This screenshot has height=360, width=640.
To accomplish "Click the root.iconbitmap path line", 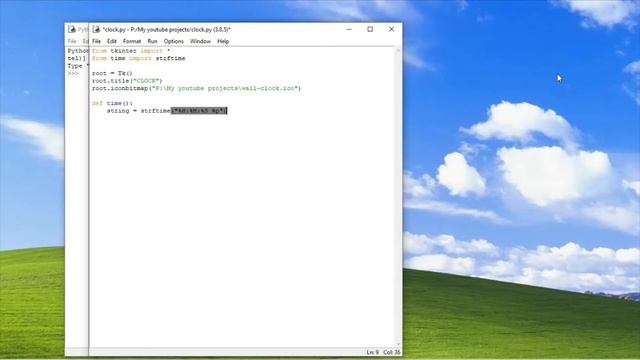I will pyautogui.click(x=196, y=88).
